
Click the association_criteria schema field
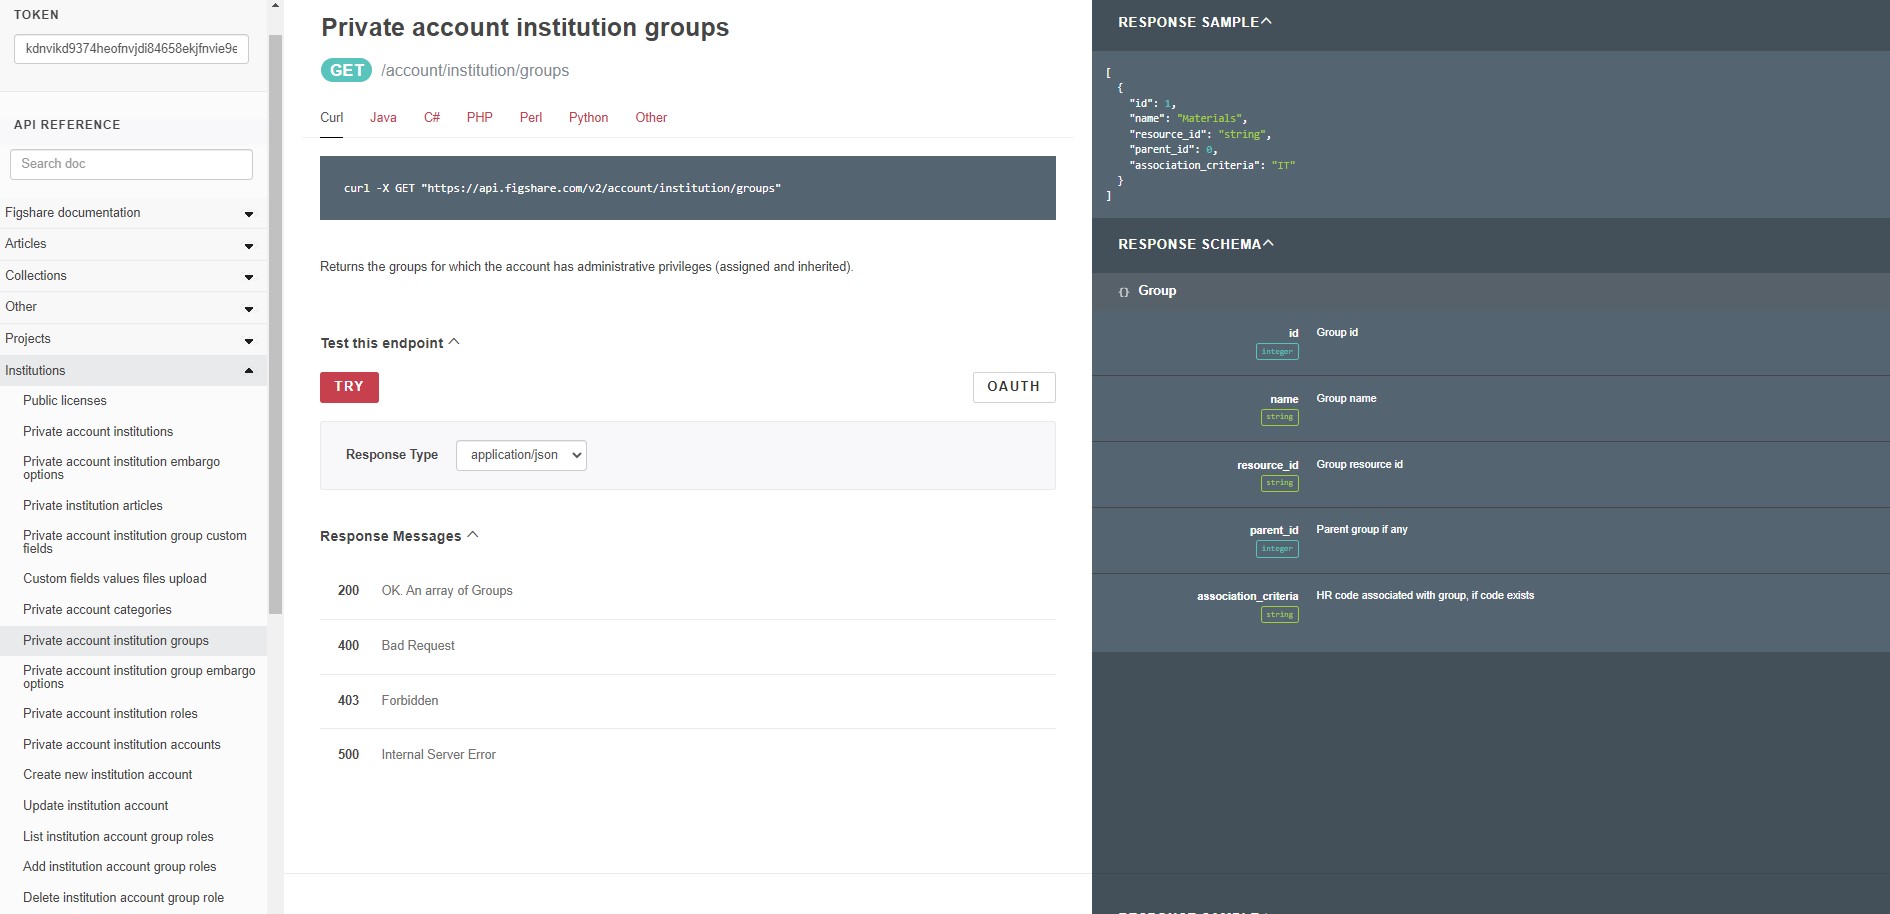tap(1247, 597)
